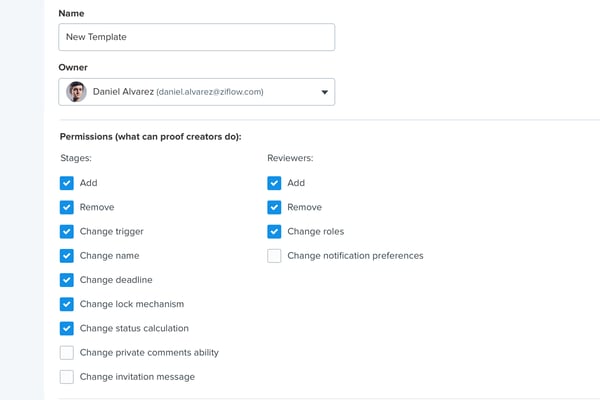600x400 pixels.
Task: Uncheck the Reviewers Remove checkbox
Action: (274, 207)
